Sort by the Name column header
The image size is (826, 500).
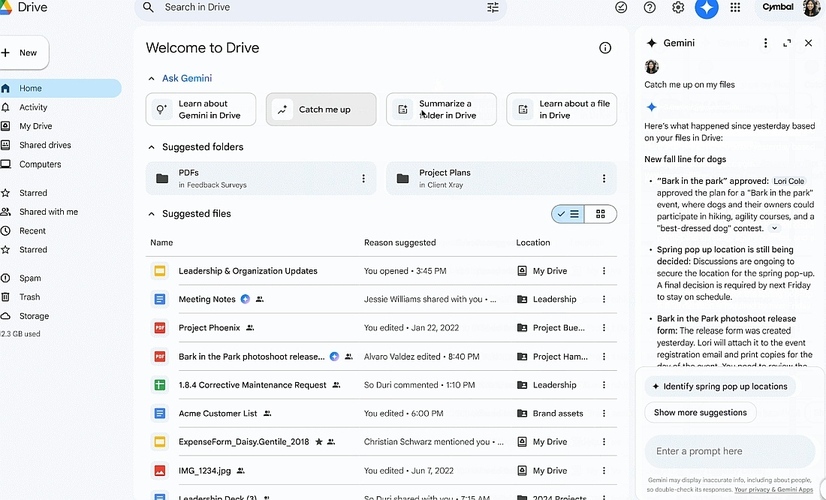tap(161, 243)
